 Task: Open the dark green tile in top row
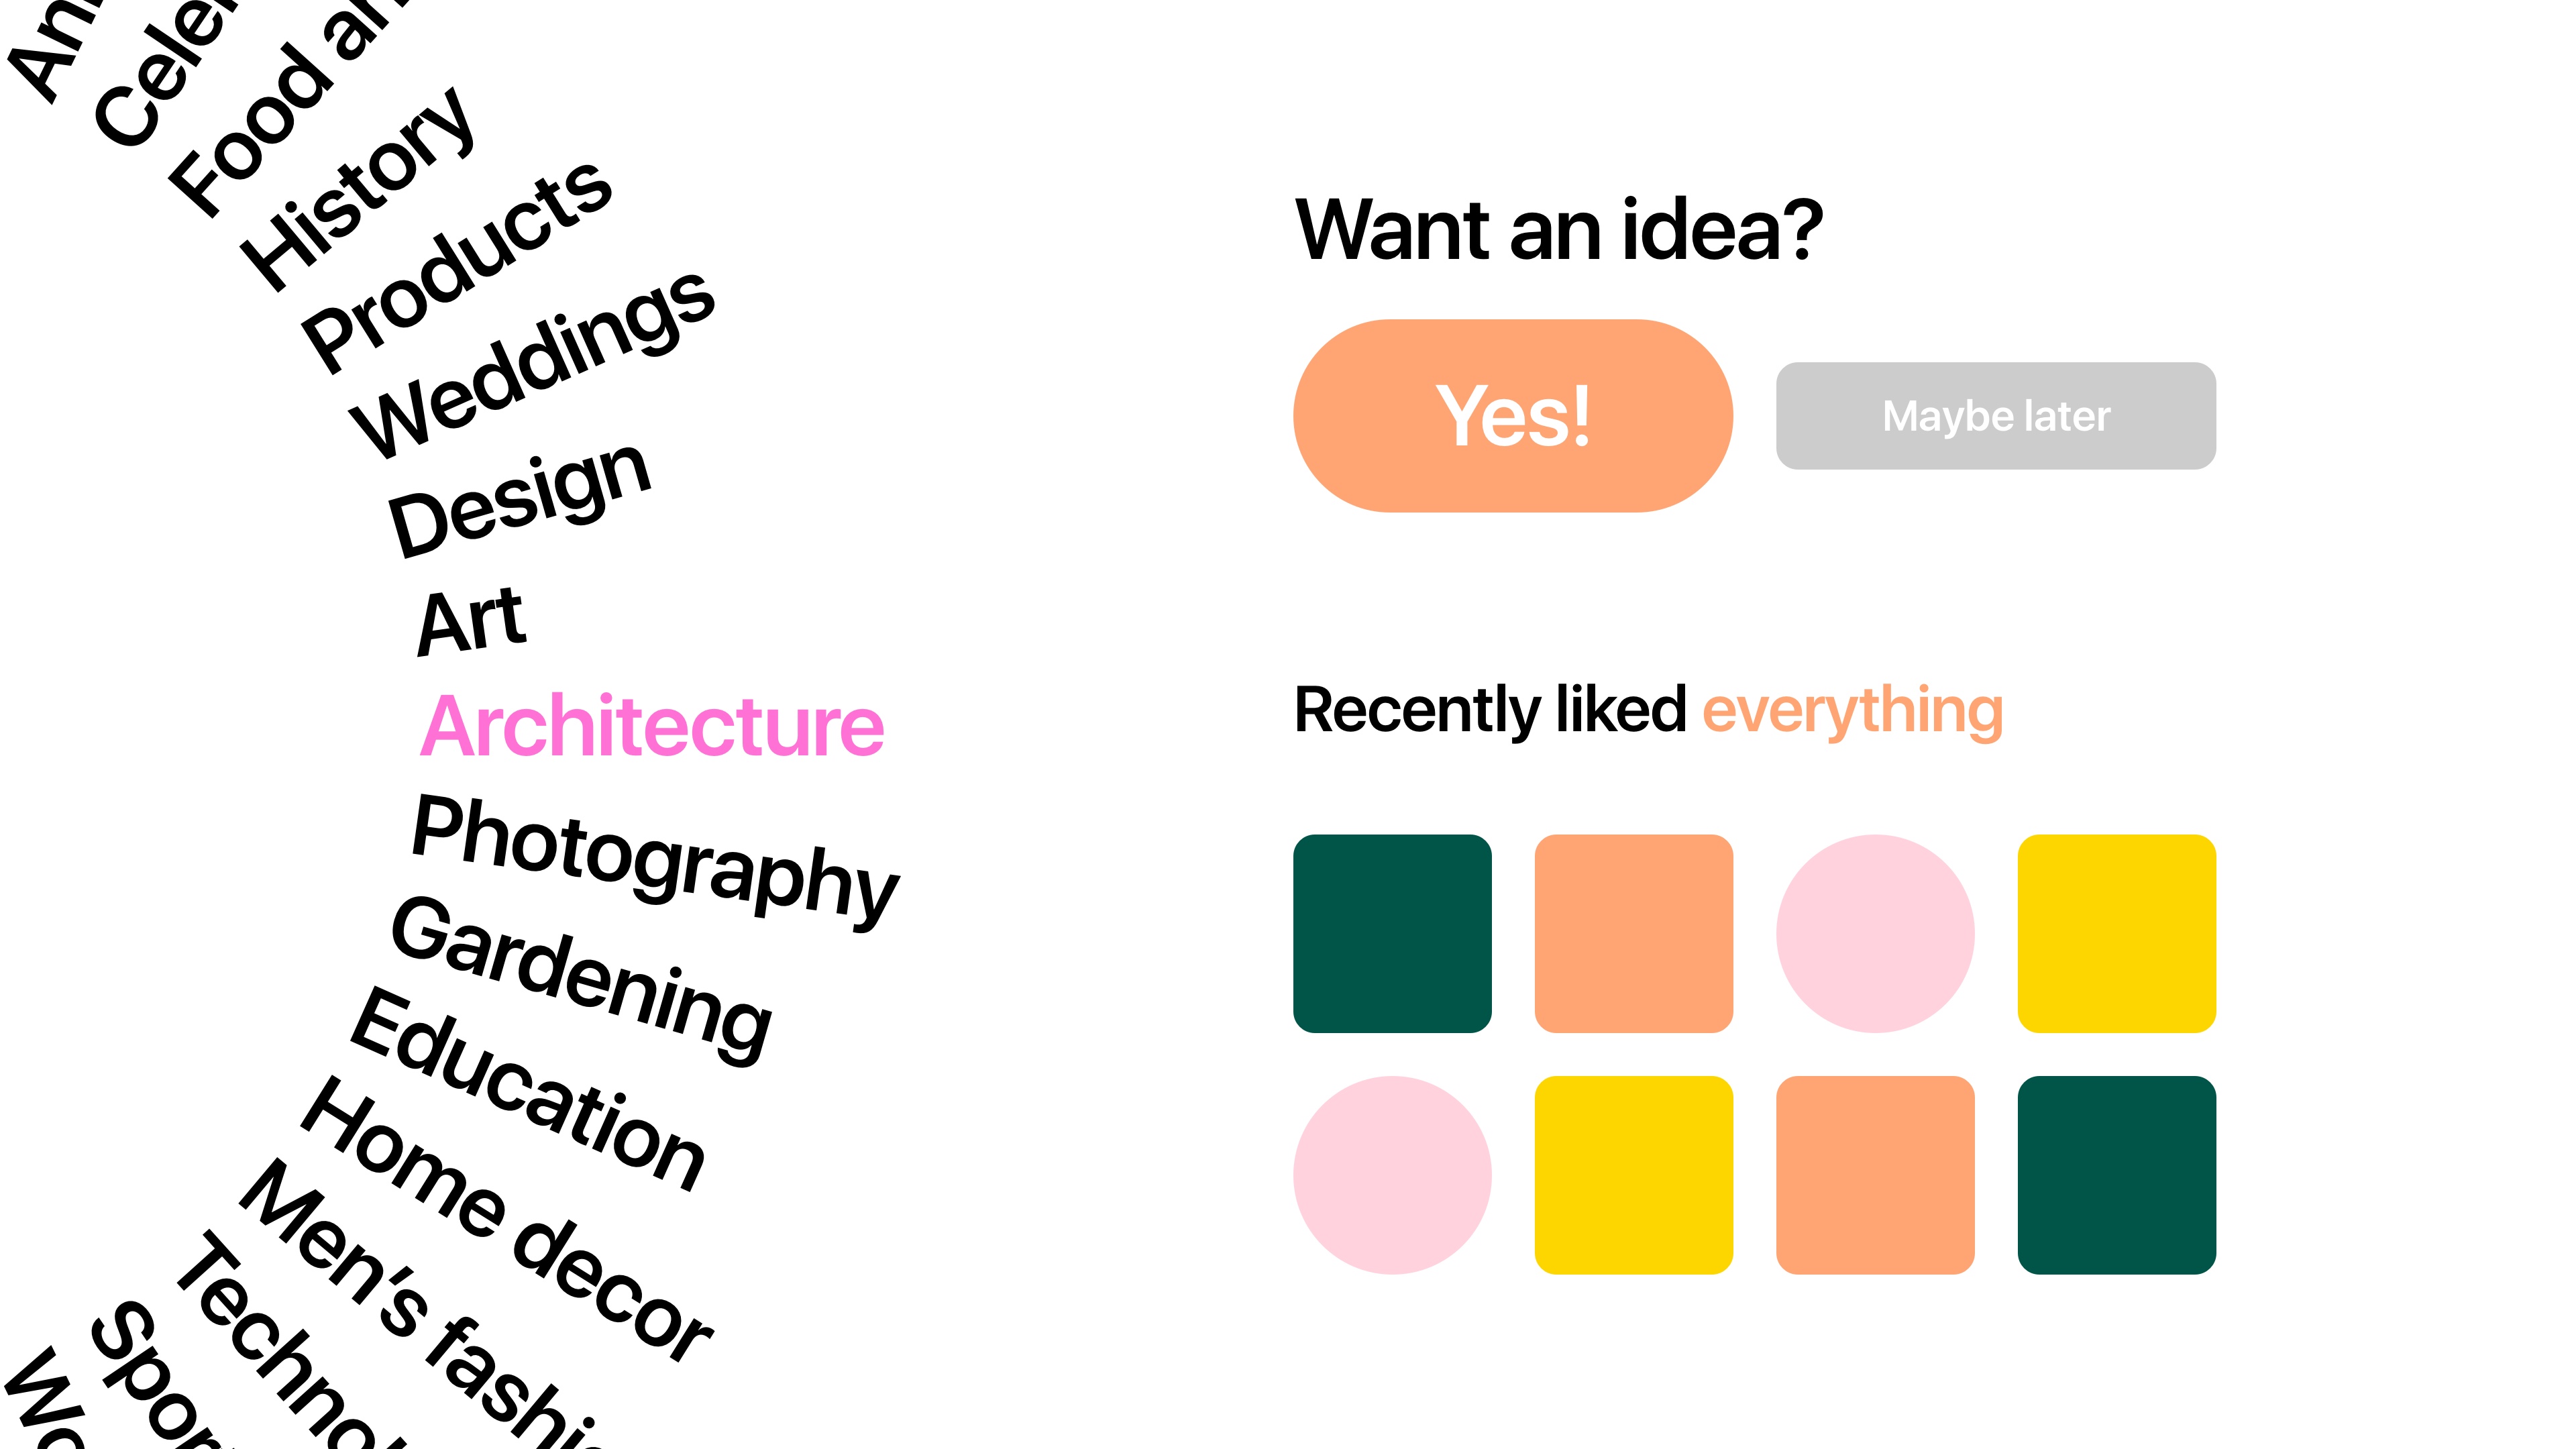pyautogui.click(x=1392, y=934)
